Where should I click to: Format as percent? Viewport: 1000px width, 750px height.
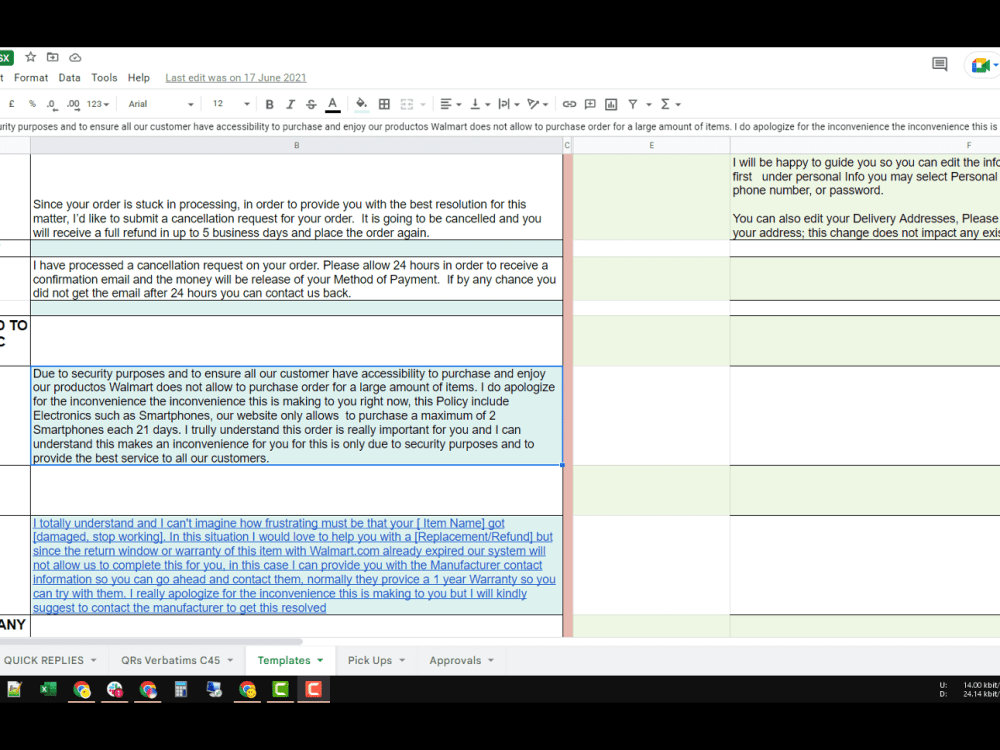click(x=32, y=104)
